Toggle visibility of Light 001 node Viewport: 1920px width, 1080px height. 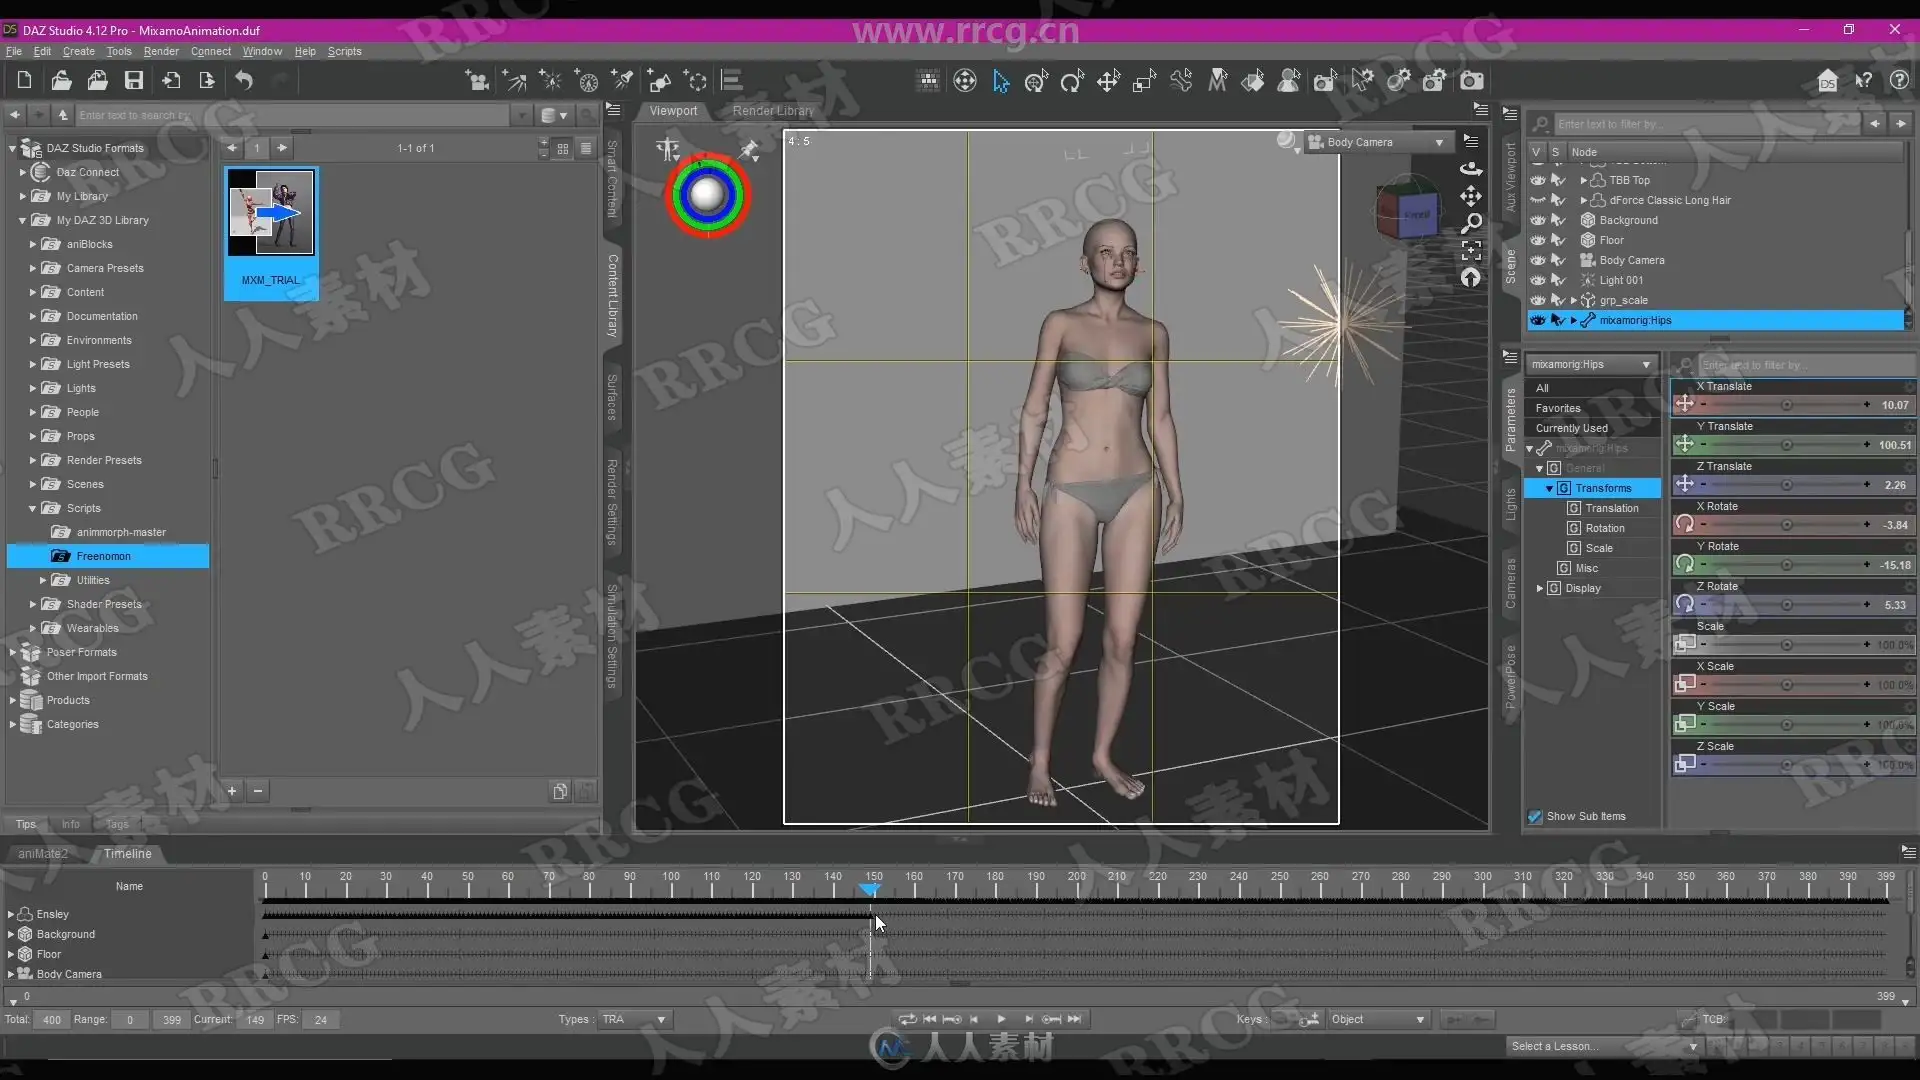(1537, 280)
